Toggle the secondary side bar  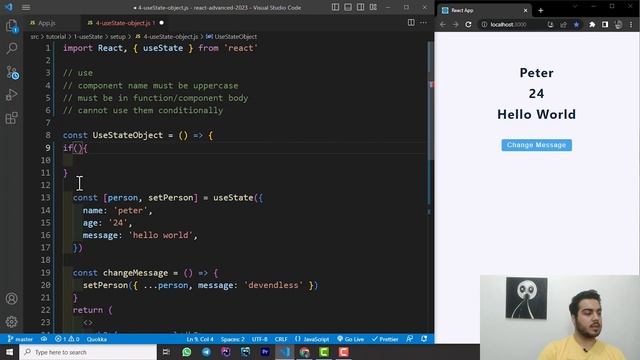pos(360,7)
